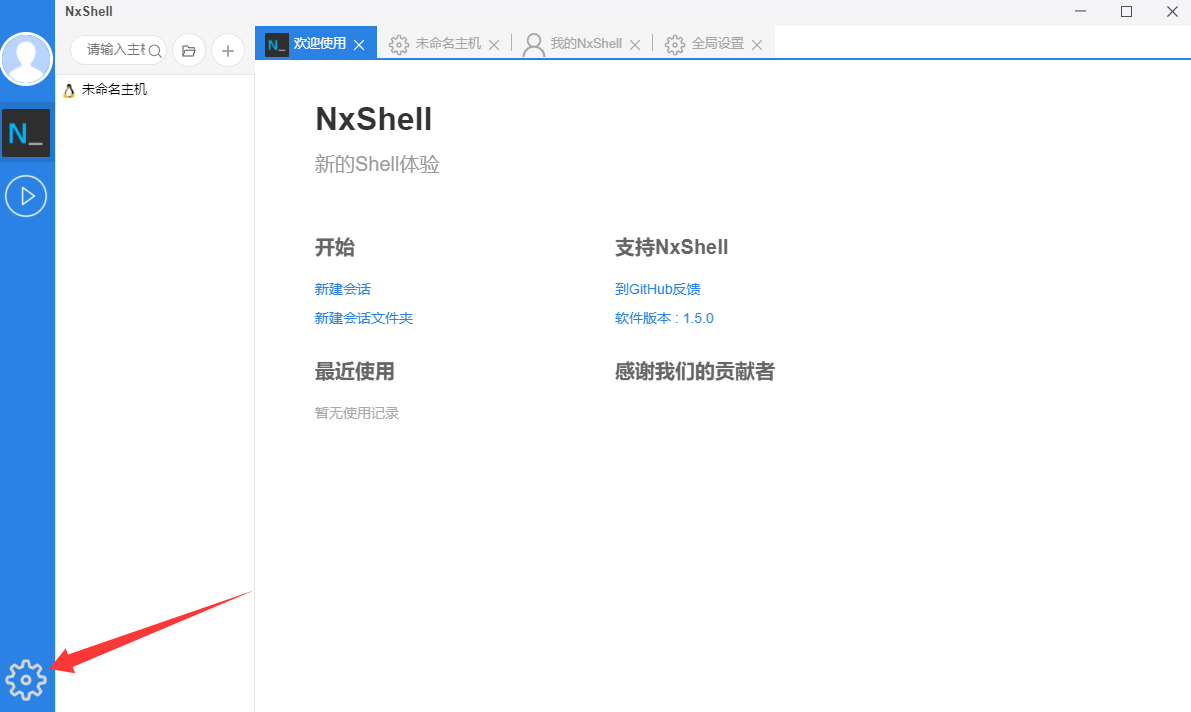Close the 全局设置 tab

click(x=757, y=45)
